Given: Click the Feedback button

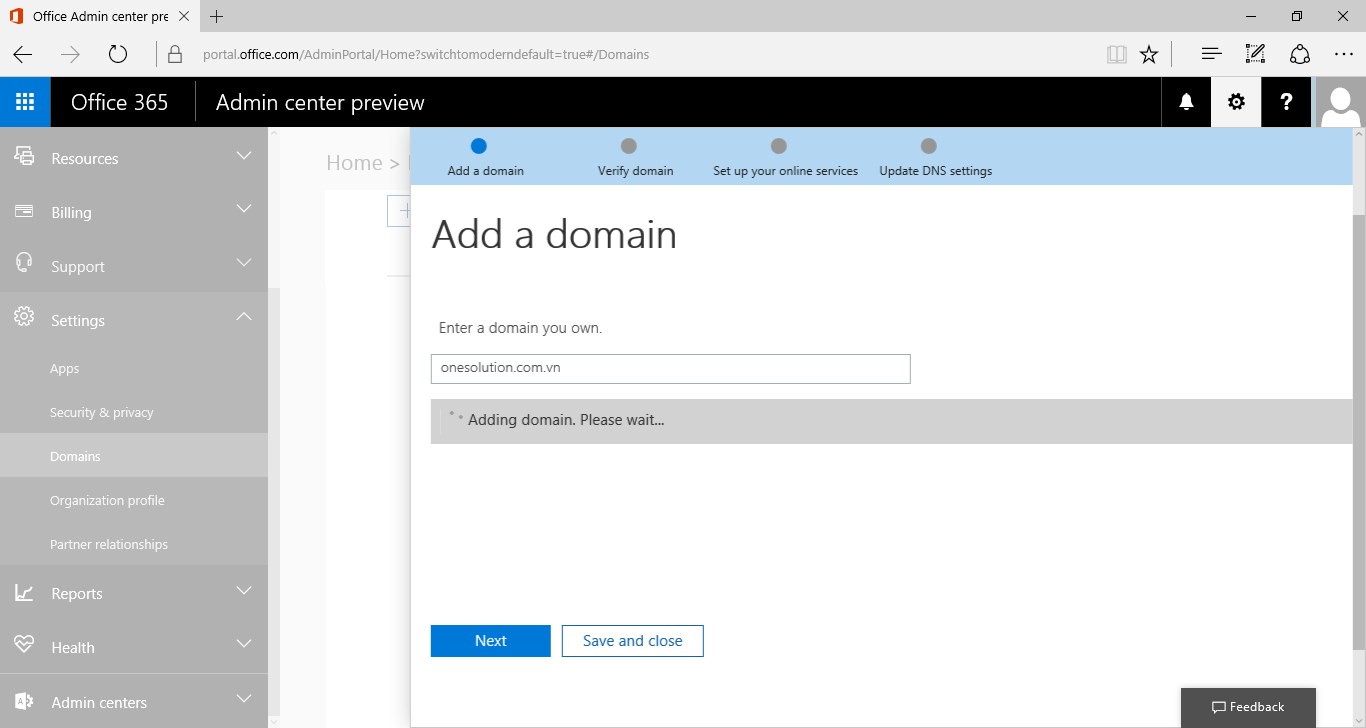Looking at the screenshot, I should [x=1248, y=707].
